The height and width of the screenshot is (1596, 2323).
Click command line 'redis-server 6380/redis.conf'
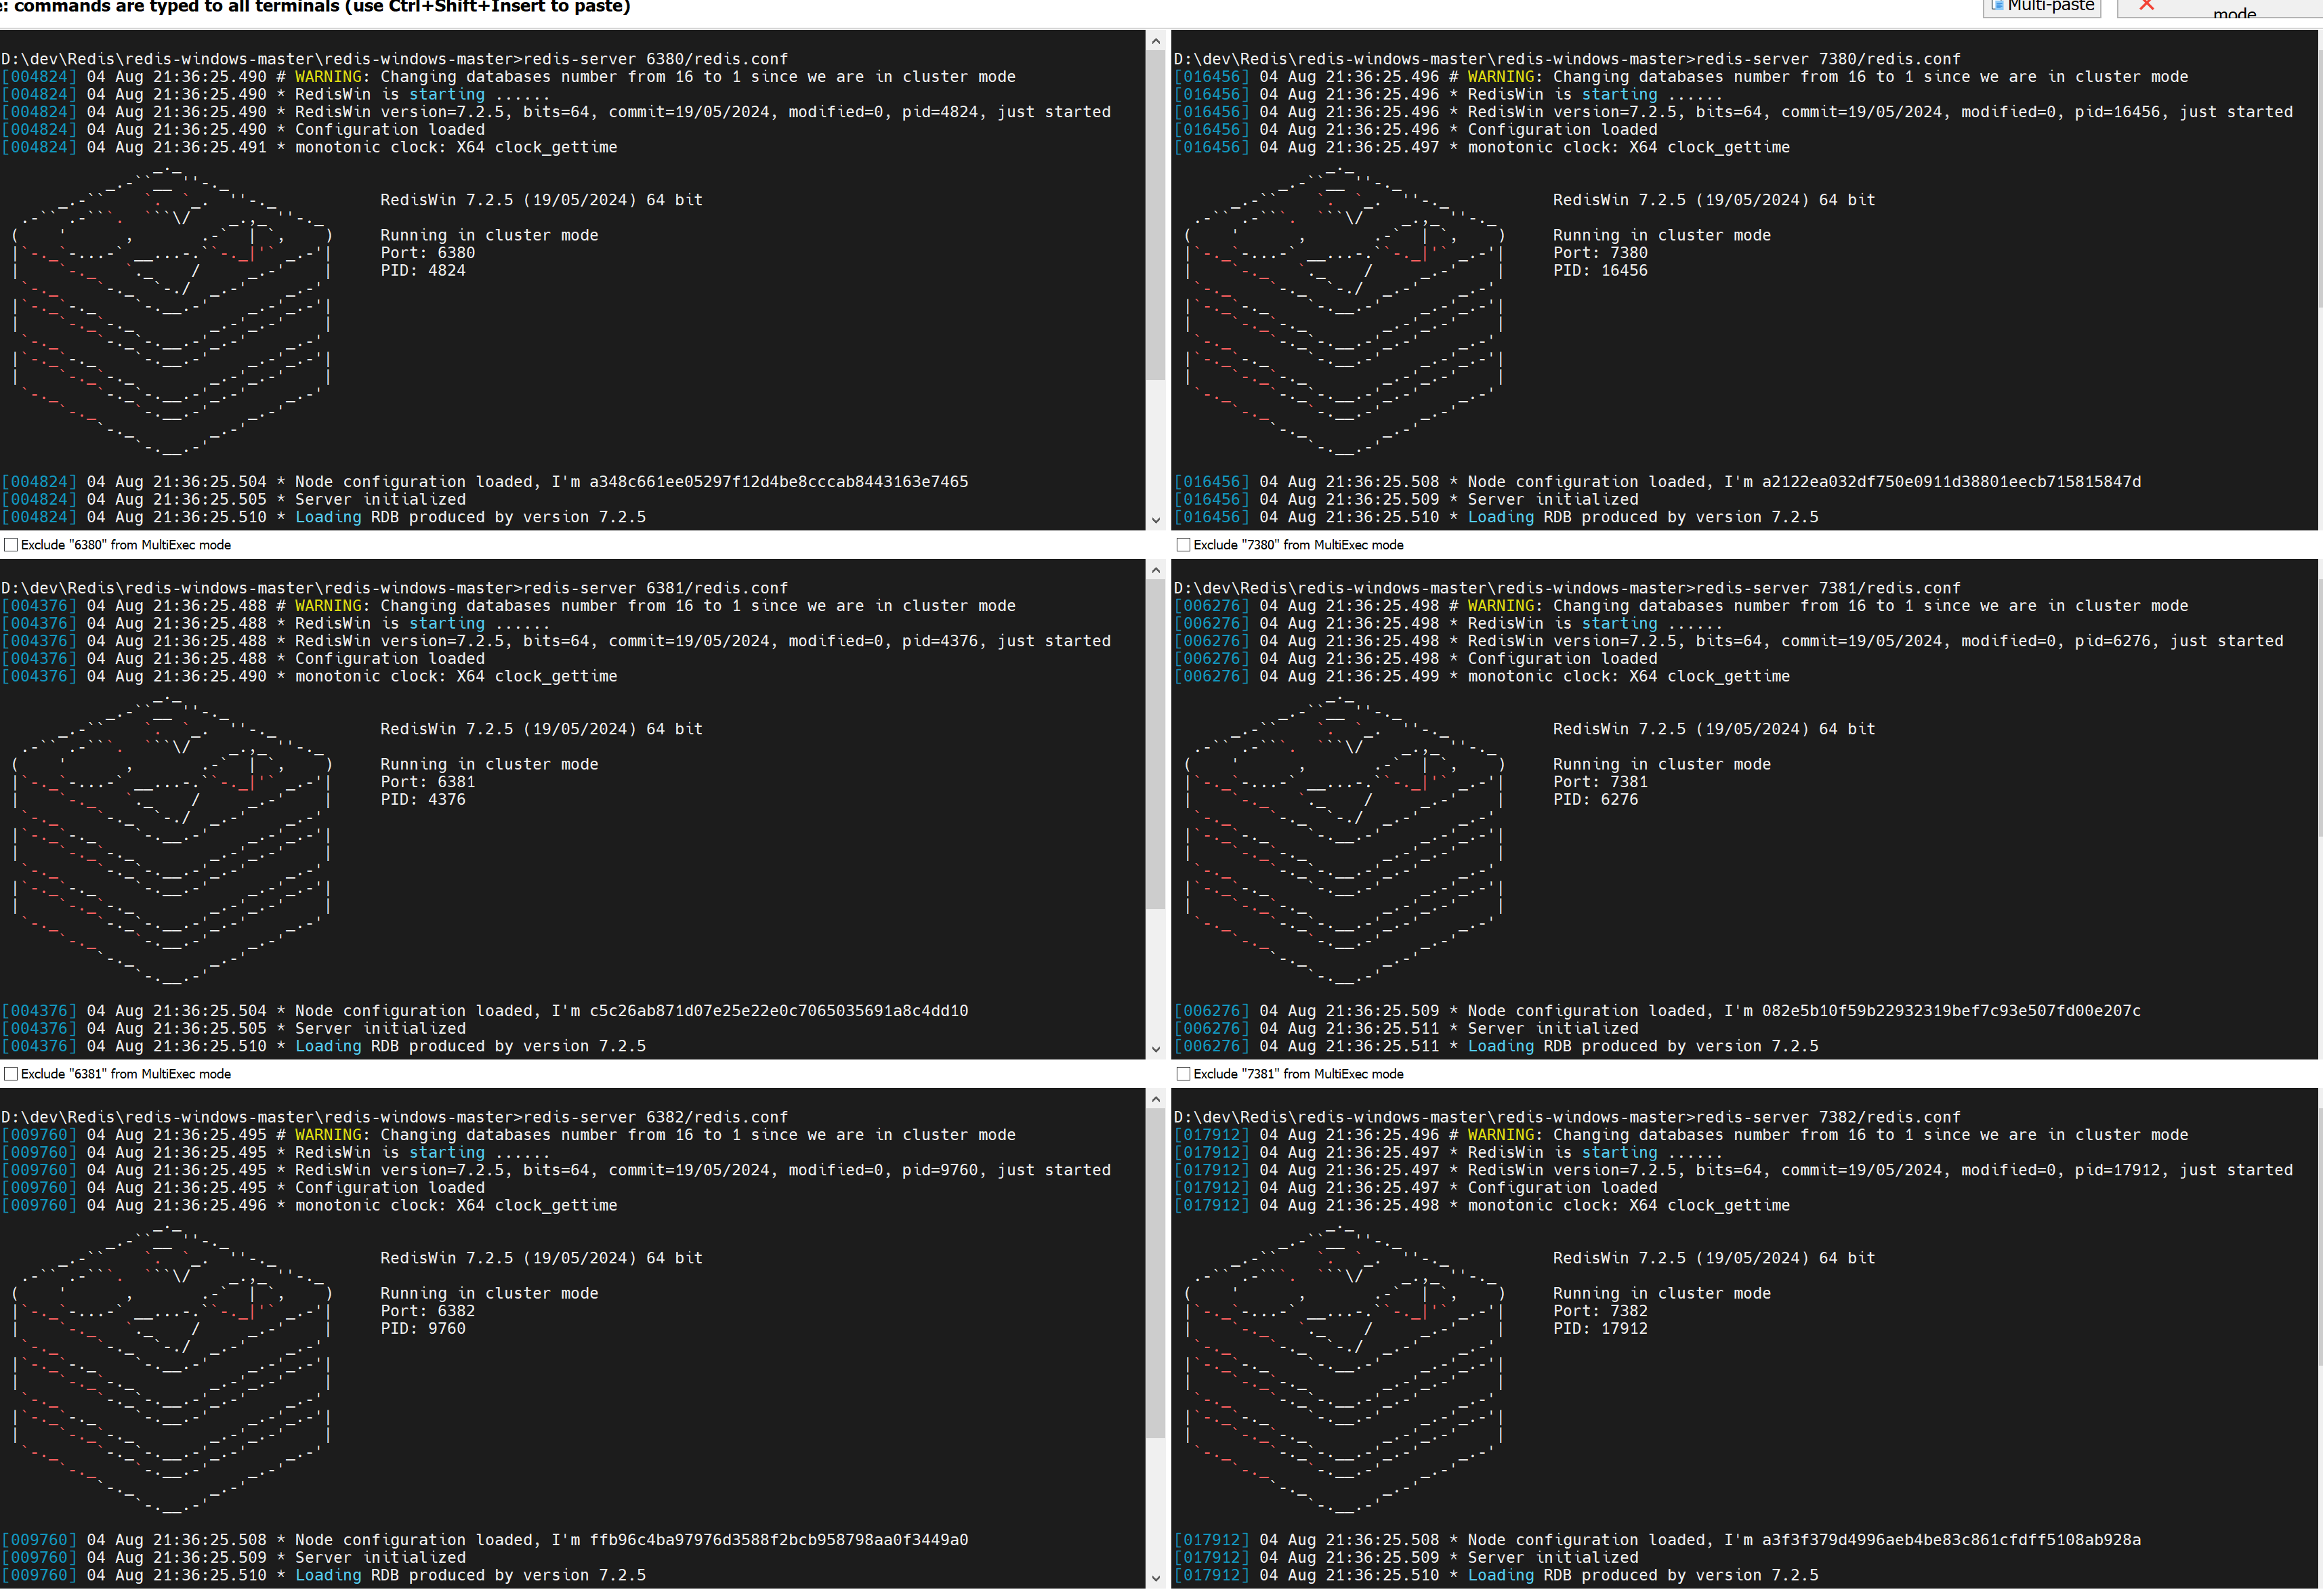tap(656, 59)
